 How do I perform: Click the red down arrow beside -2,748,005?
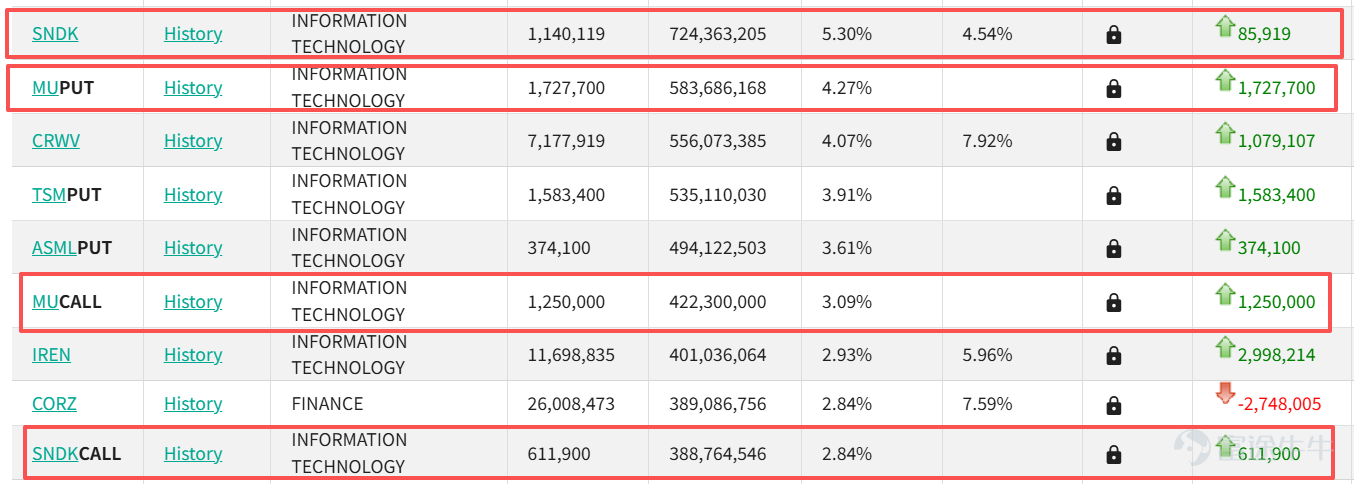[x=1225, y=393]
